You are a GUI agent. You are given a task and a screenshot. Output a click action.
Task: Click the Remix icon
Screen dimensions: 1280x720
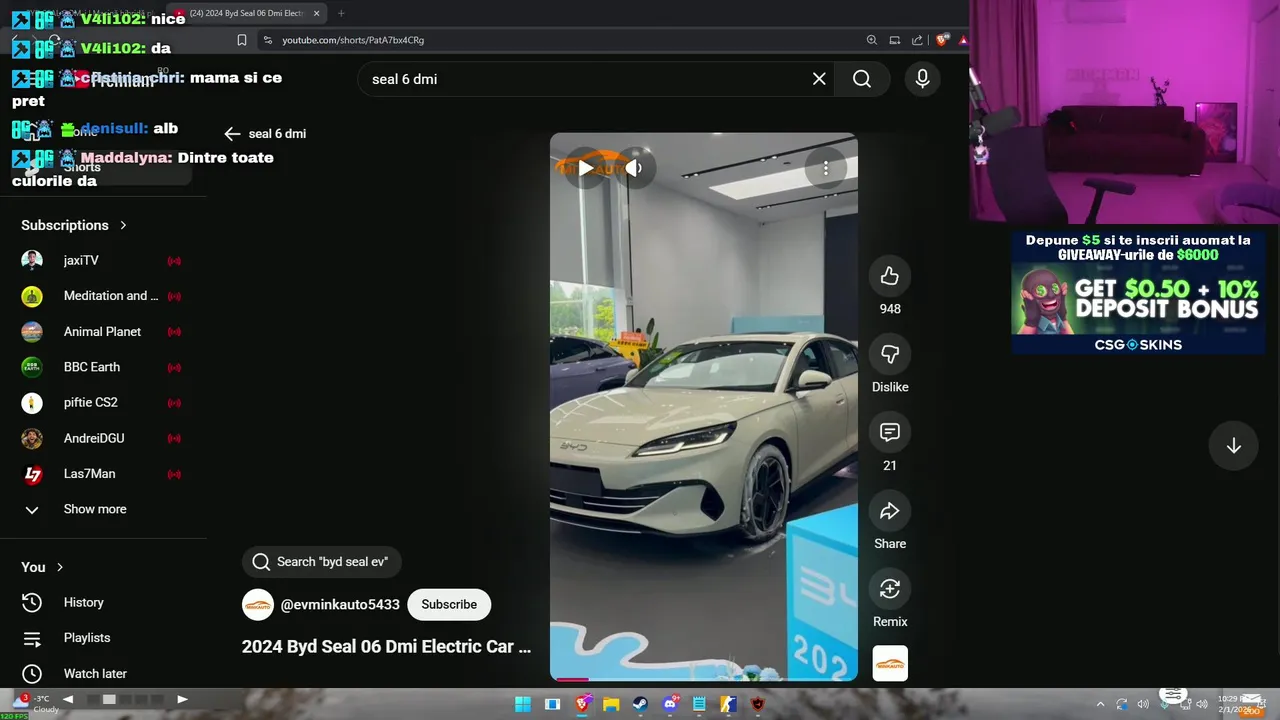pyautogui.click(x=890, y=589)
